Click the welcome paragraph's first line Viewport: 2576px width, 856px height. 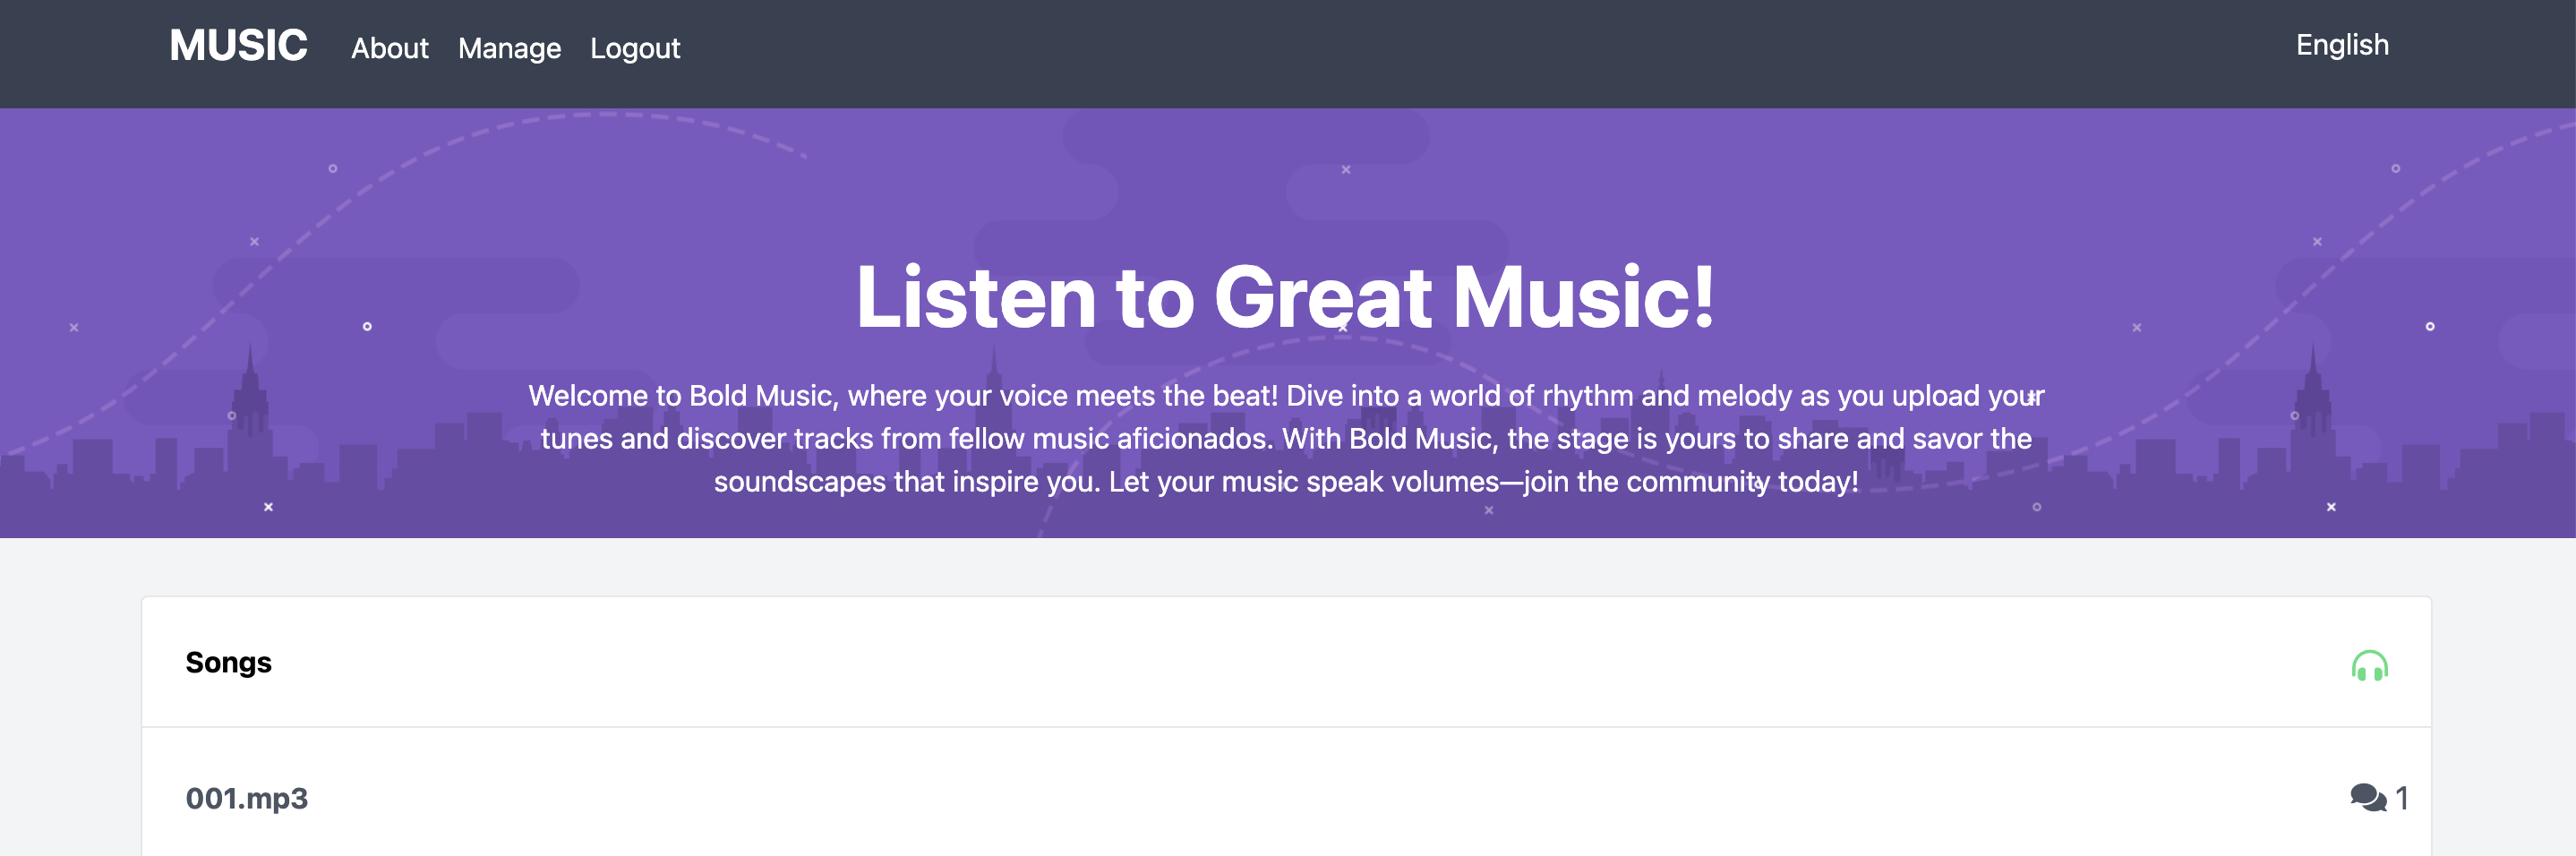1286,396
